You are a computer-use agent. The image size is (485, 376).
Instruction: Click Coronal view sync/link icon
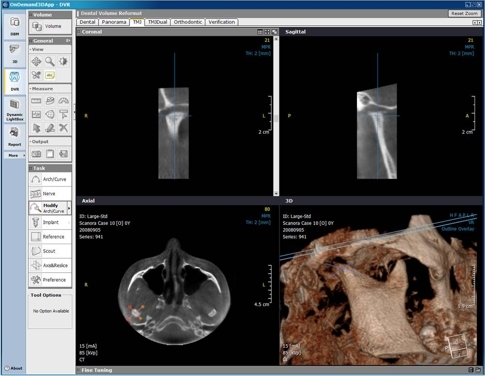tap(274, 32)
